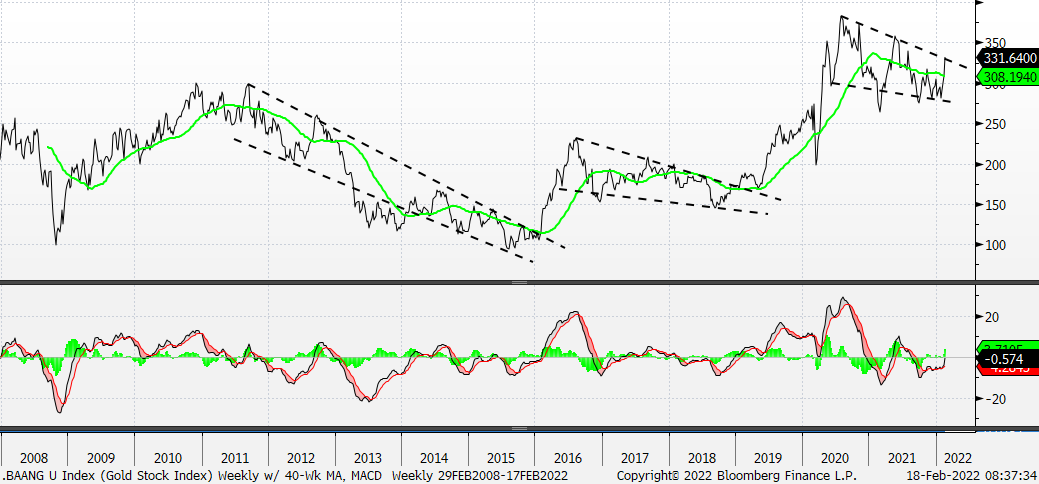This screenshot has height=484, width=1039.
Task: Click the 350 price axis label
Action: click(x=995, y=44)
